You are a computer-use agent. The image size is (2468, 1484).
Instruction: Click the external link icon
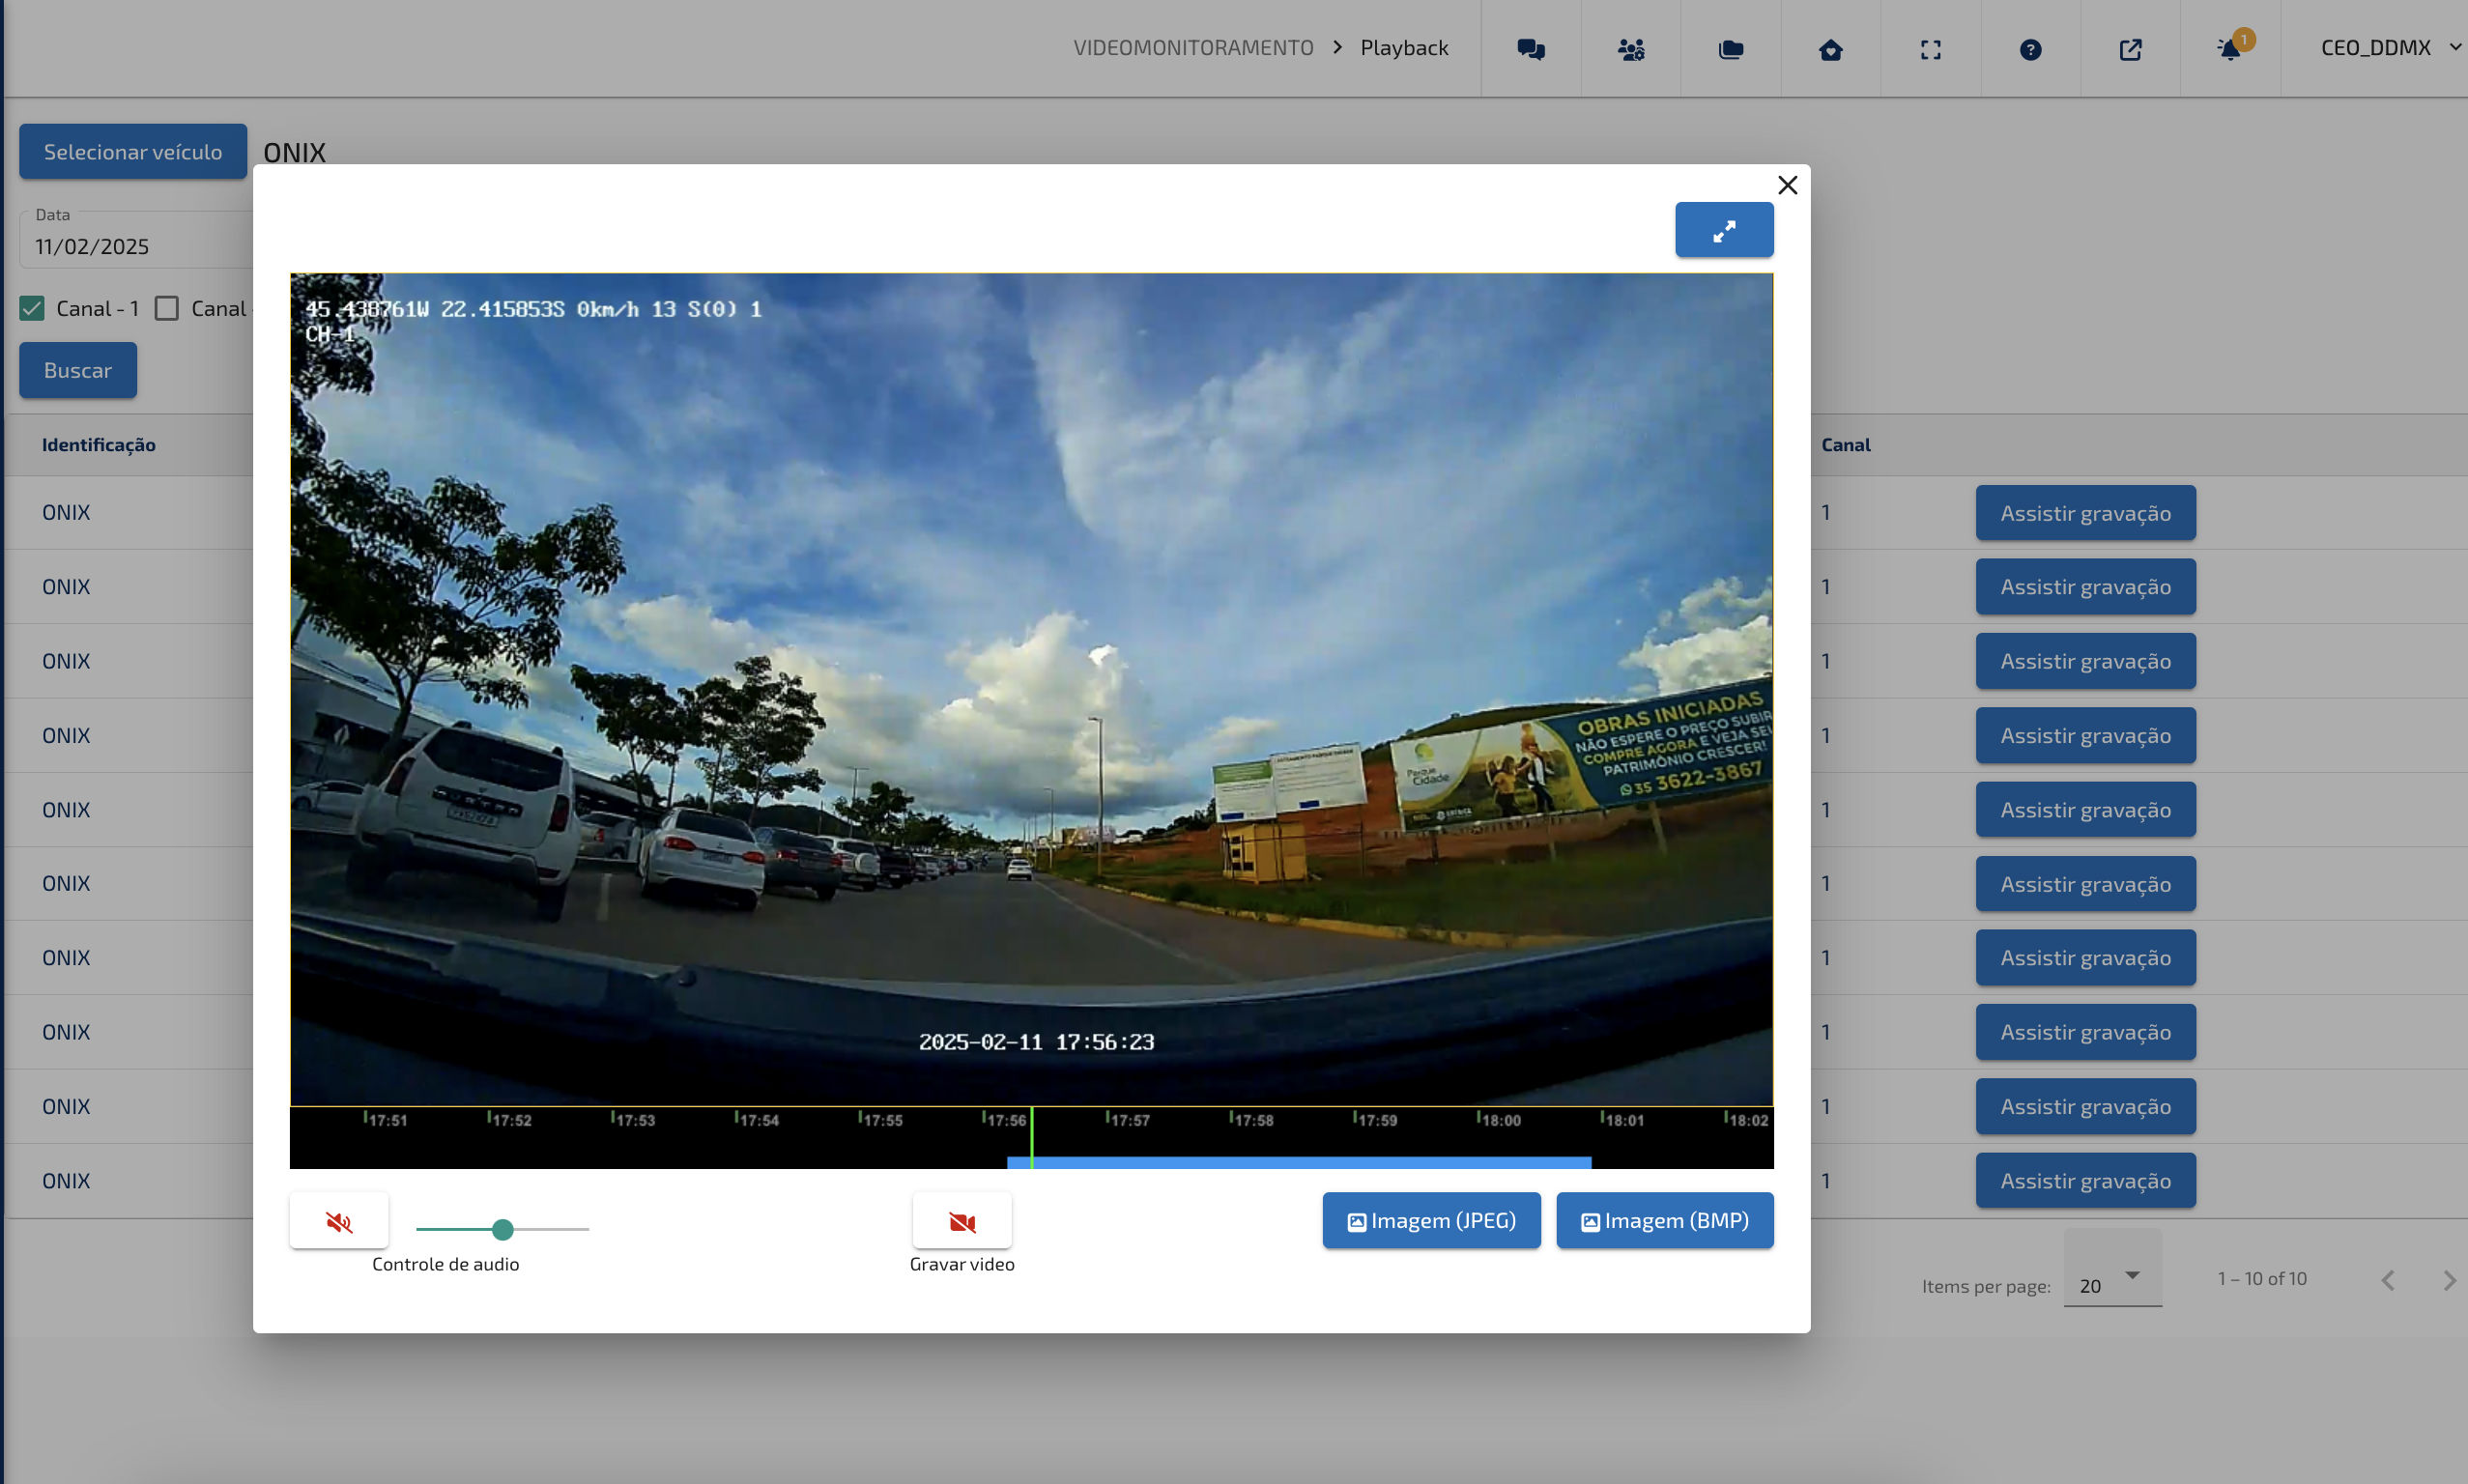[x=2130, y=49]
